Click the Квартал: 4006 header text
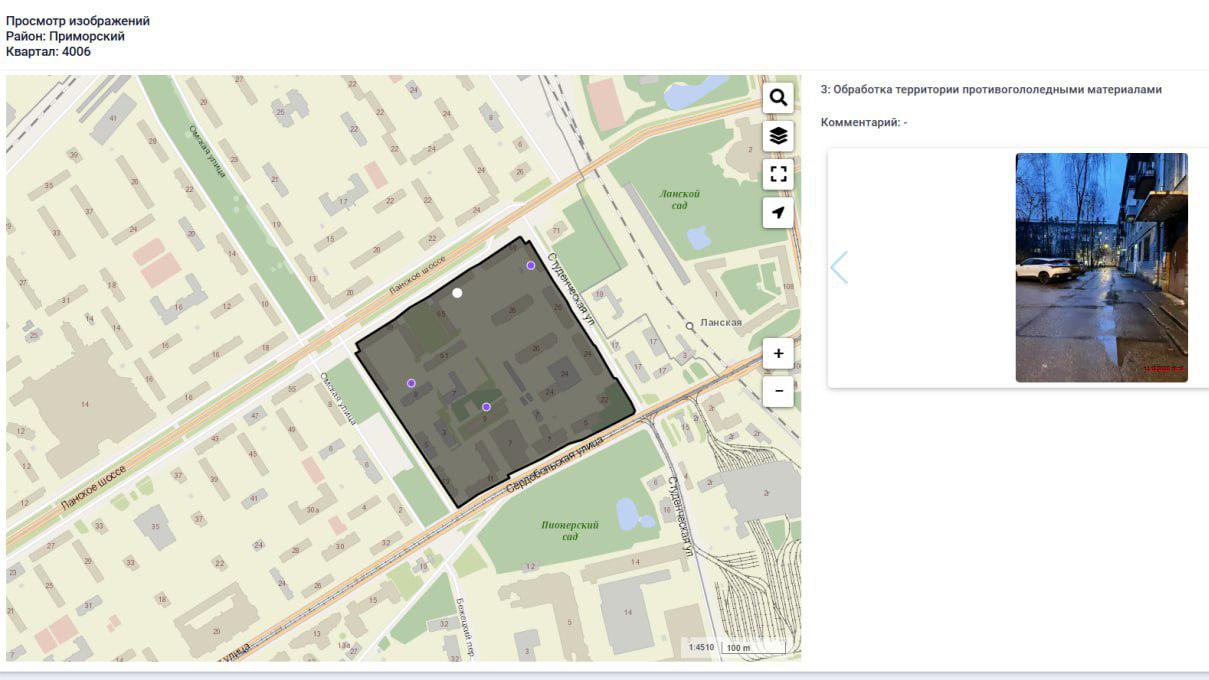 coord(49,52)
